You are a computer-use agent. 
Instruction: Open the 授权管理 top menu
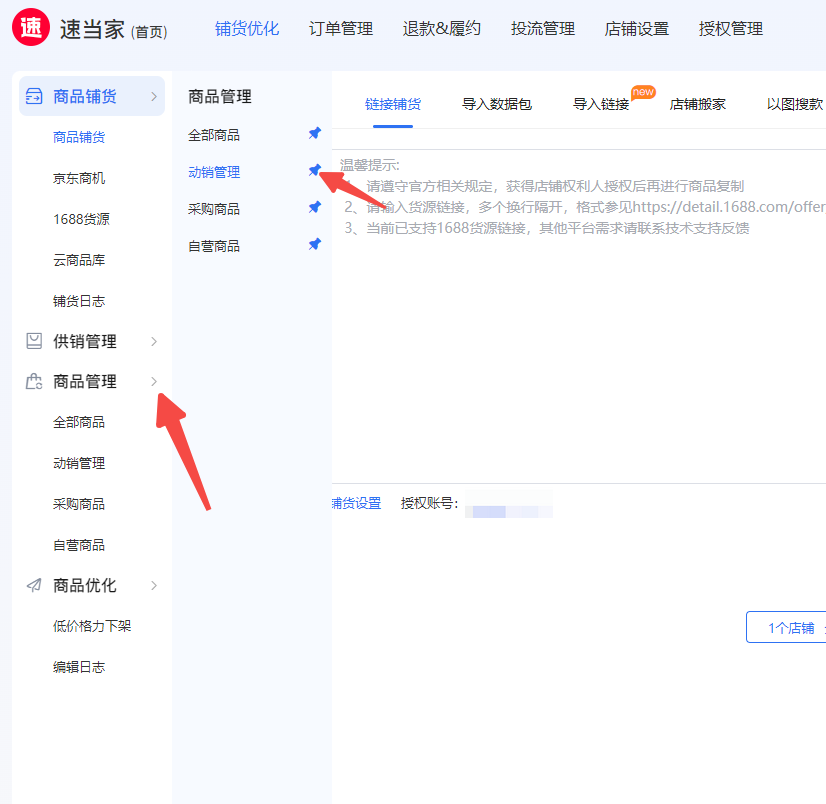(x=731, y=28)
